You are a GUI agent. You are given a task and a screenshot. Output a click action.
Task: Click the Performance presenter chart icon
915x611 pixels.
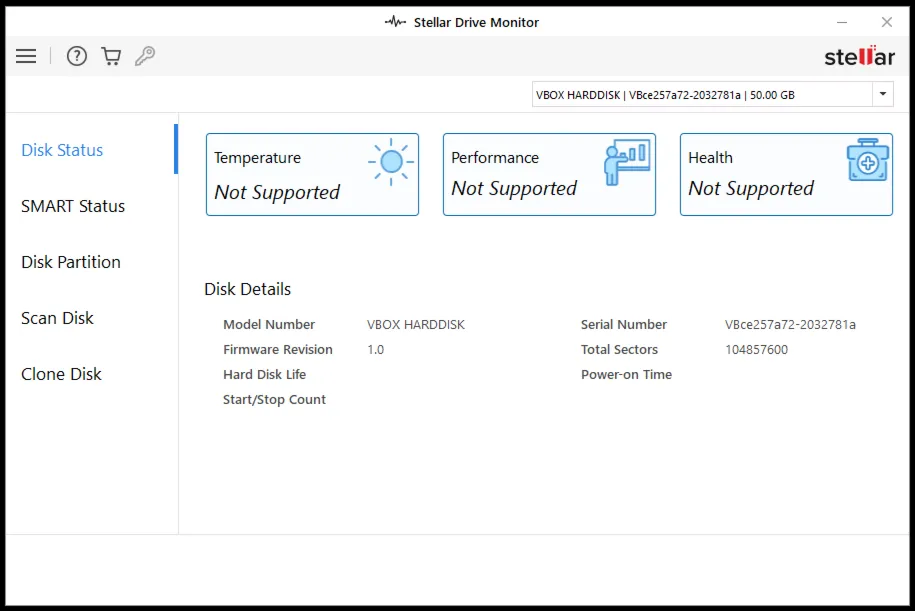coord(627,162)
